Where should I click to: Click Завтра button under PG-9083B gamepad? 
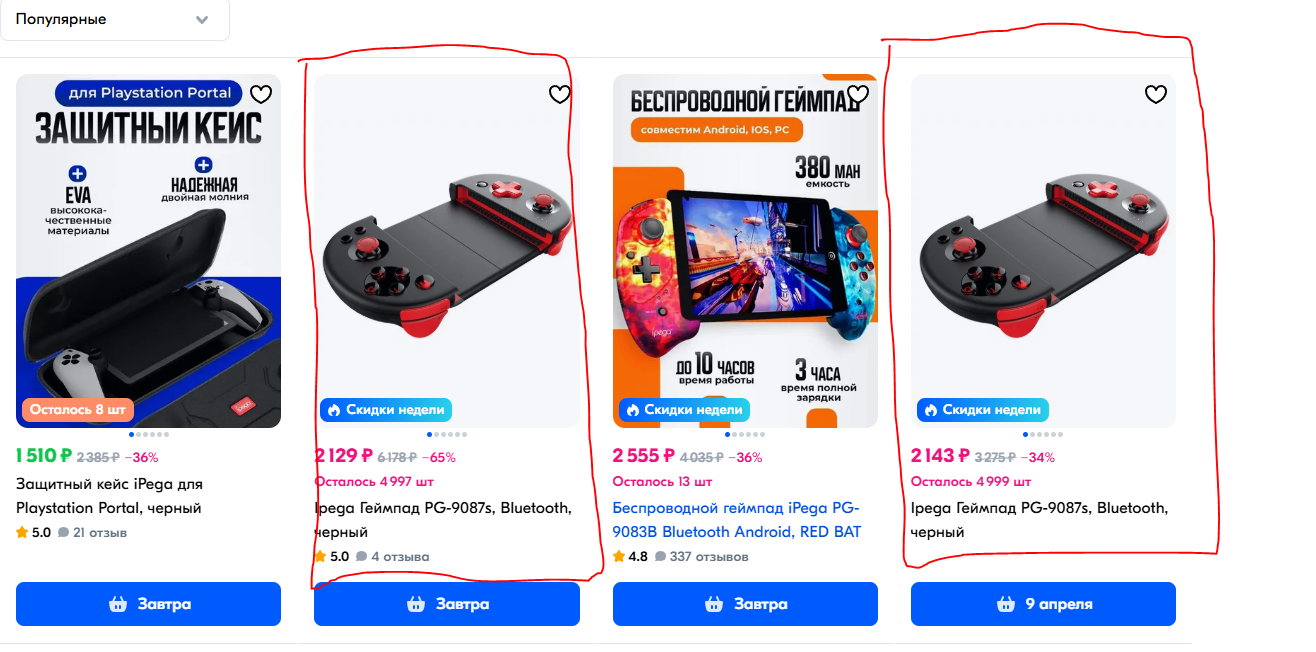(x=745, y=604)
